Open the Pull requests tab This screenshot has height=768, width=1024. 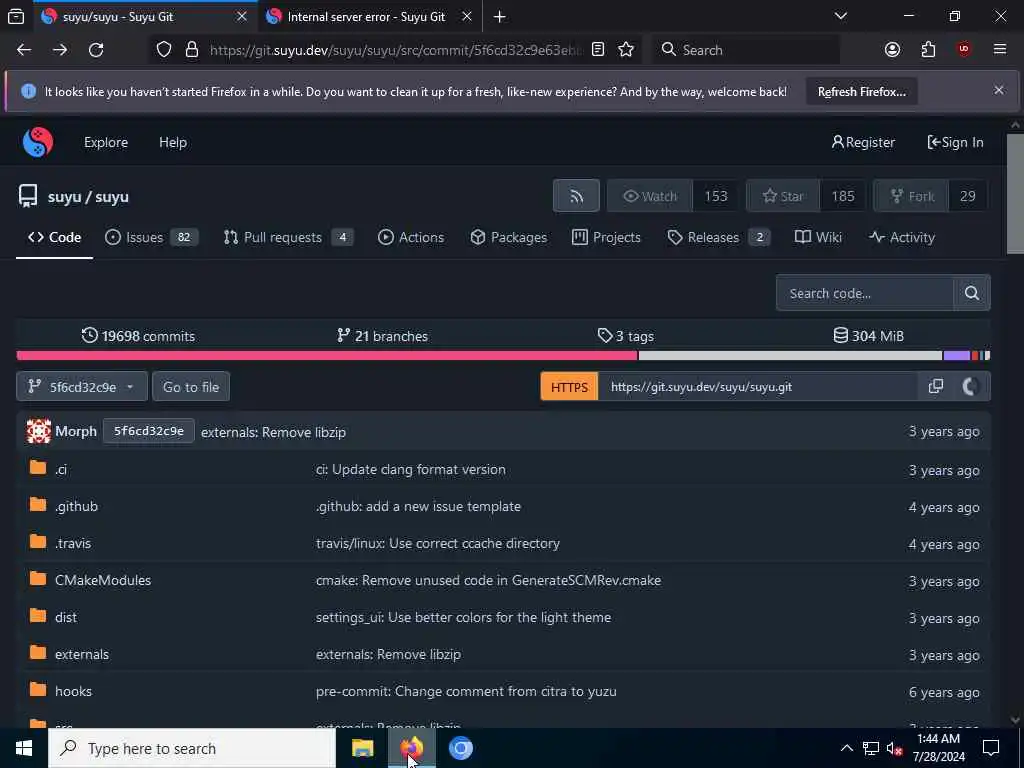tap(287, 238)
